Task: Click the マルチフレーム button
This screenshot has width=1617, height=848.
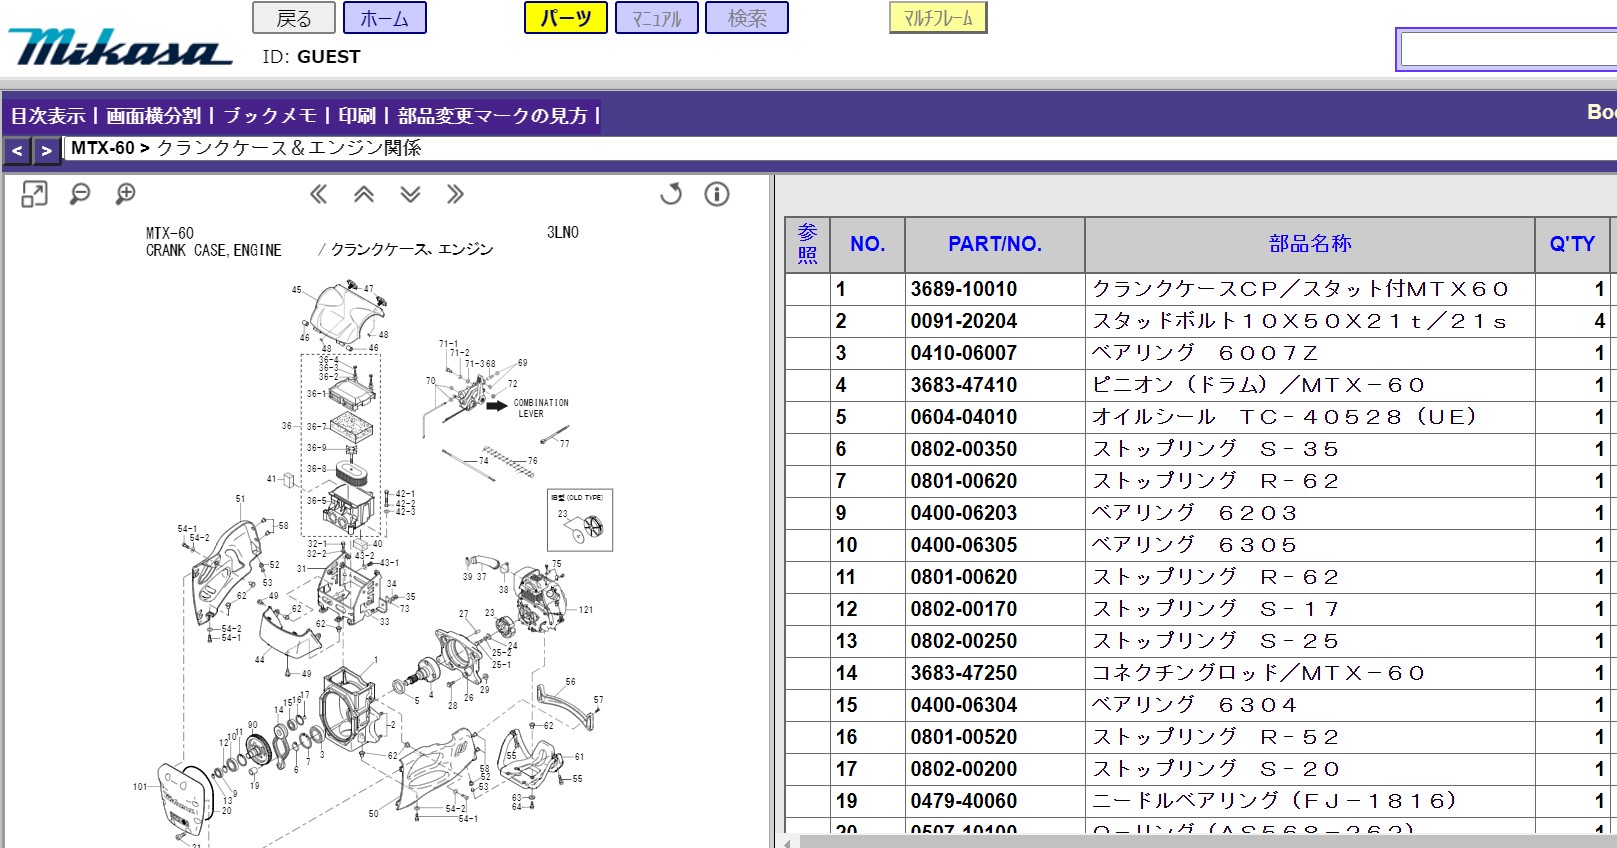Action: click(938, 18)
